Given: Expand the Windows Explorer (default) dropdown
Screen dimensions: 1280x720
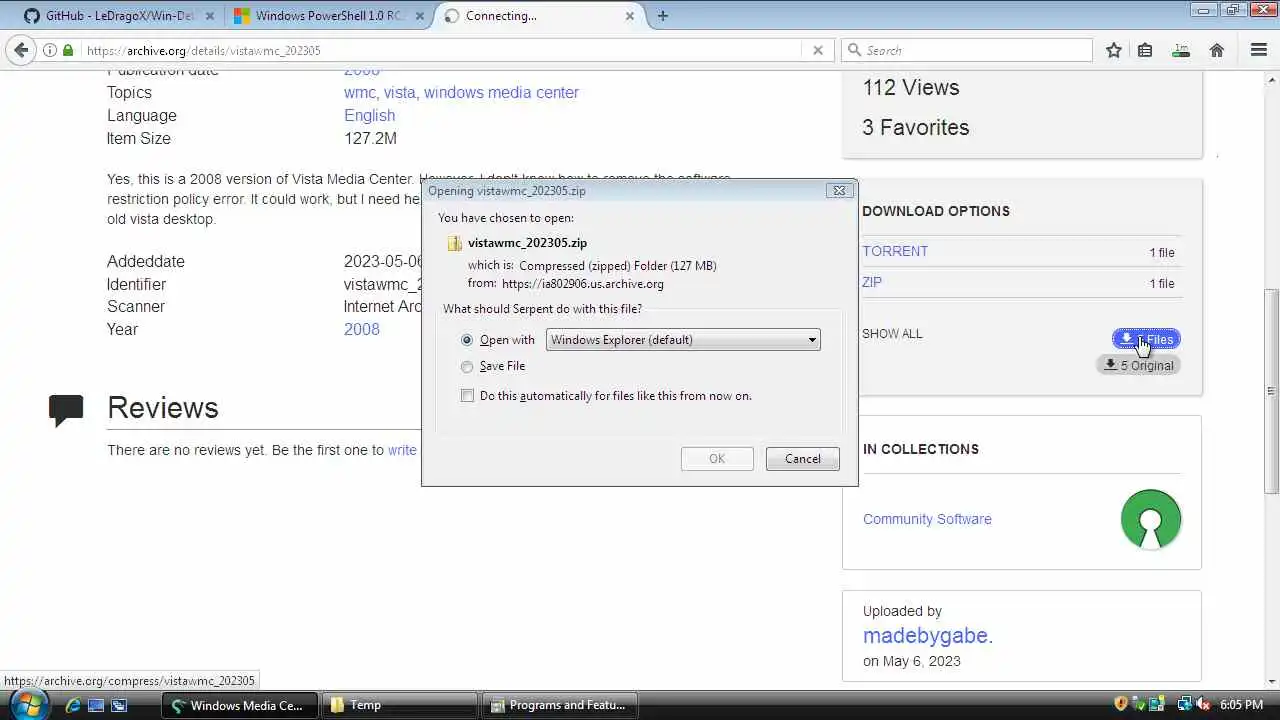Looking at the screenshot, I should point(683,340).
